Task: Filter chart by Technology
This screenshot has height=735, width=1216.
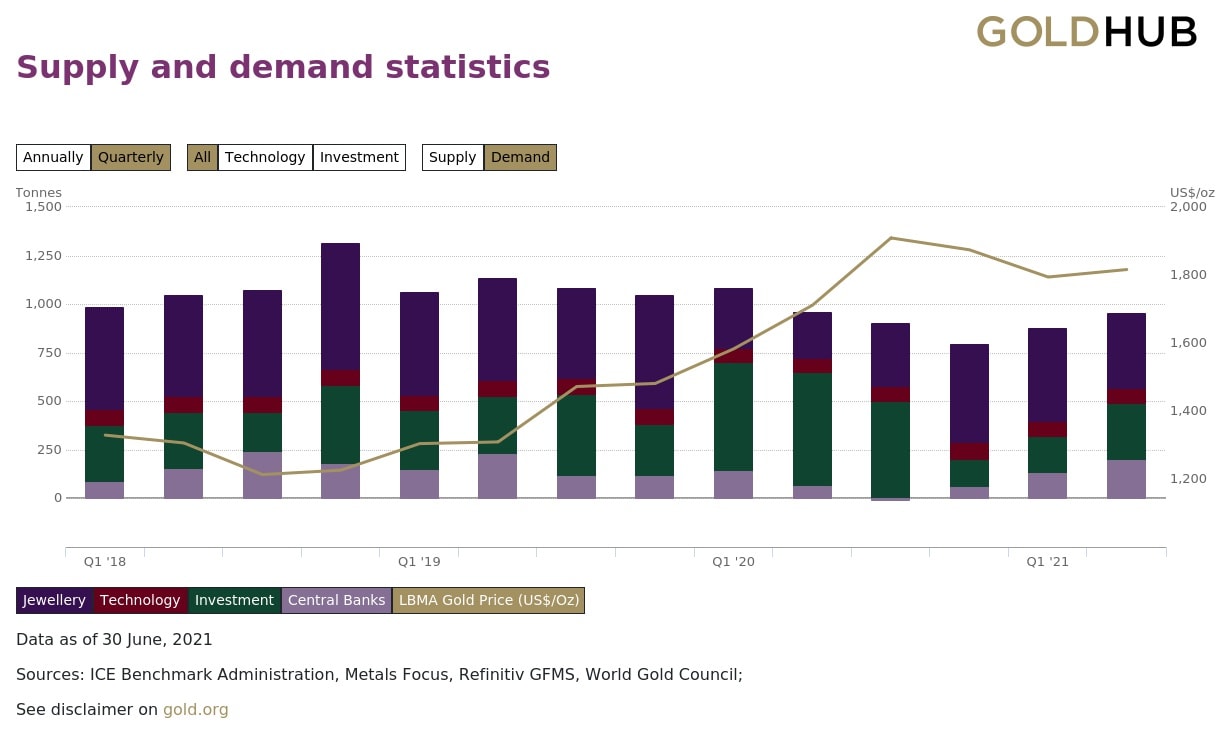Action: pyautogui.click(x=265, y=157)
